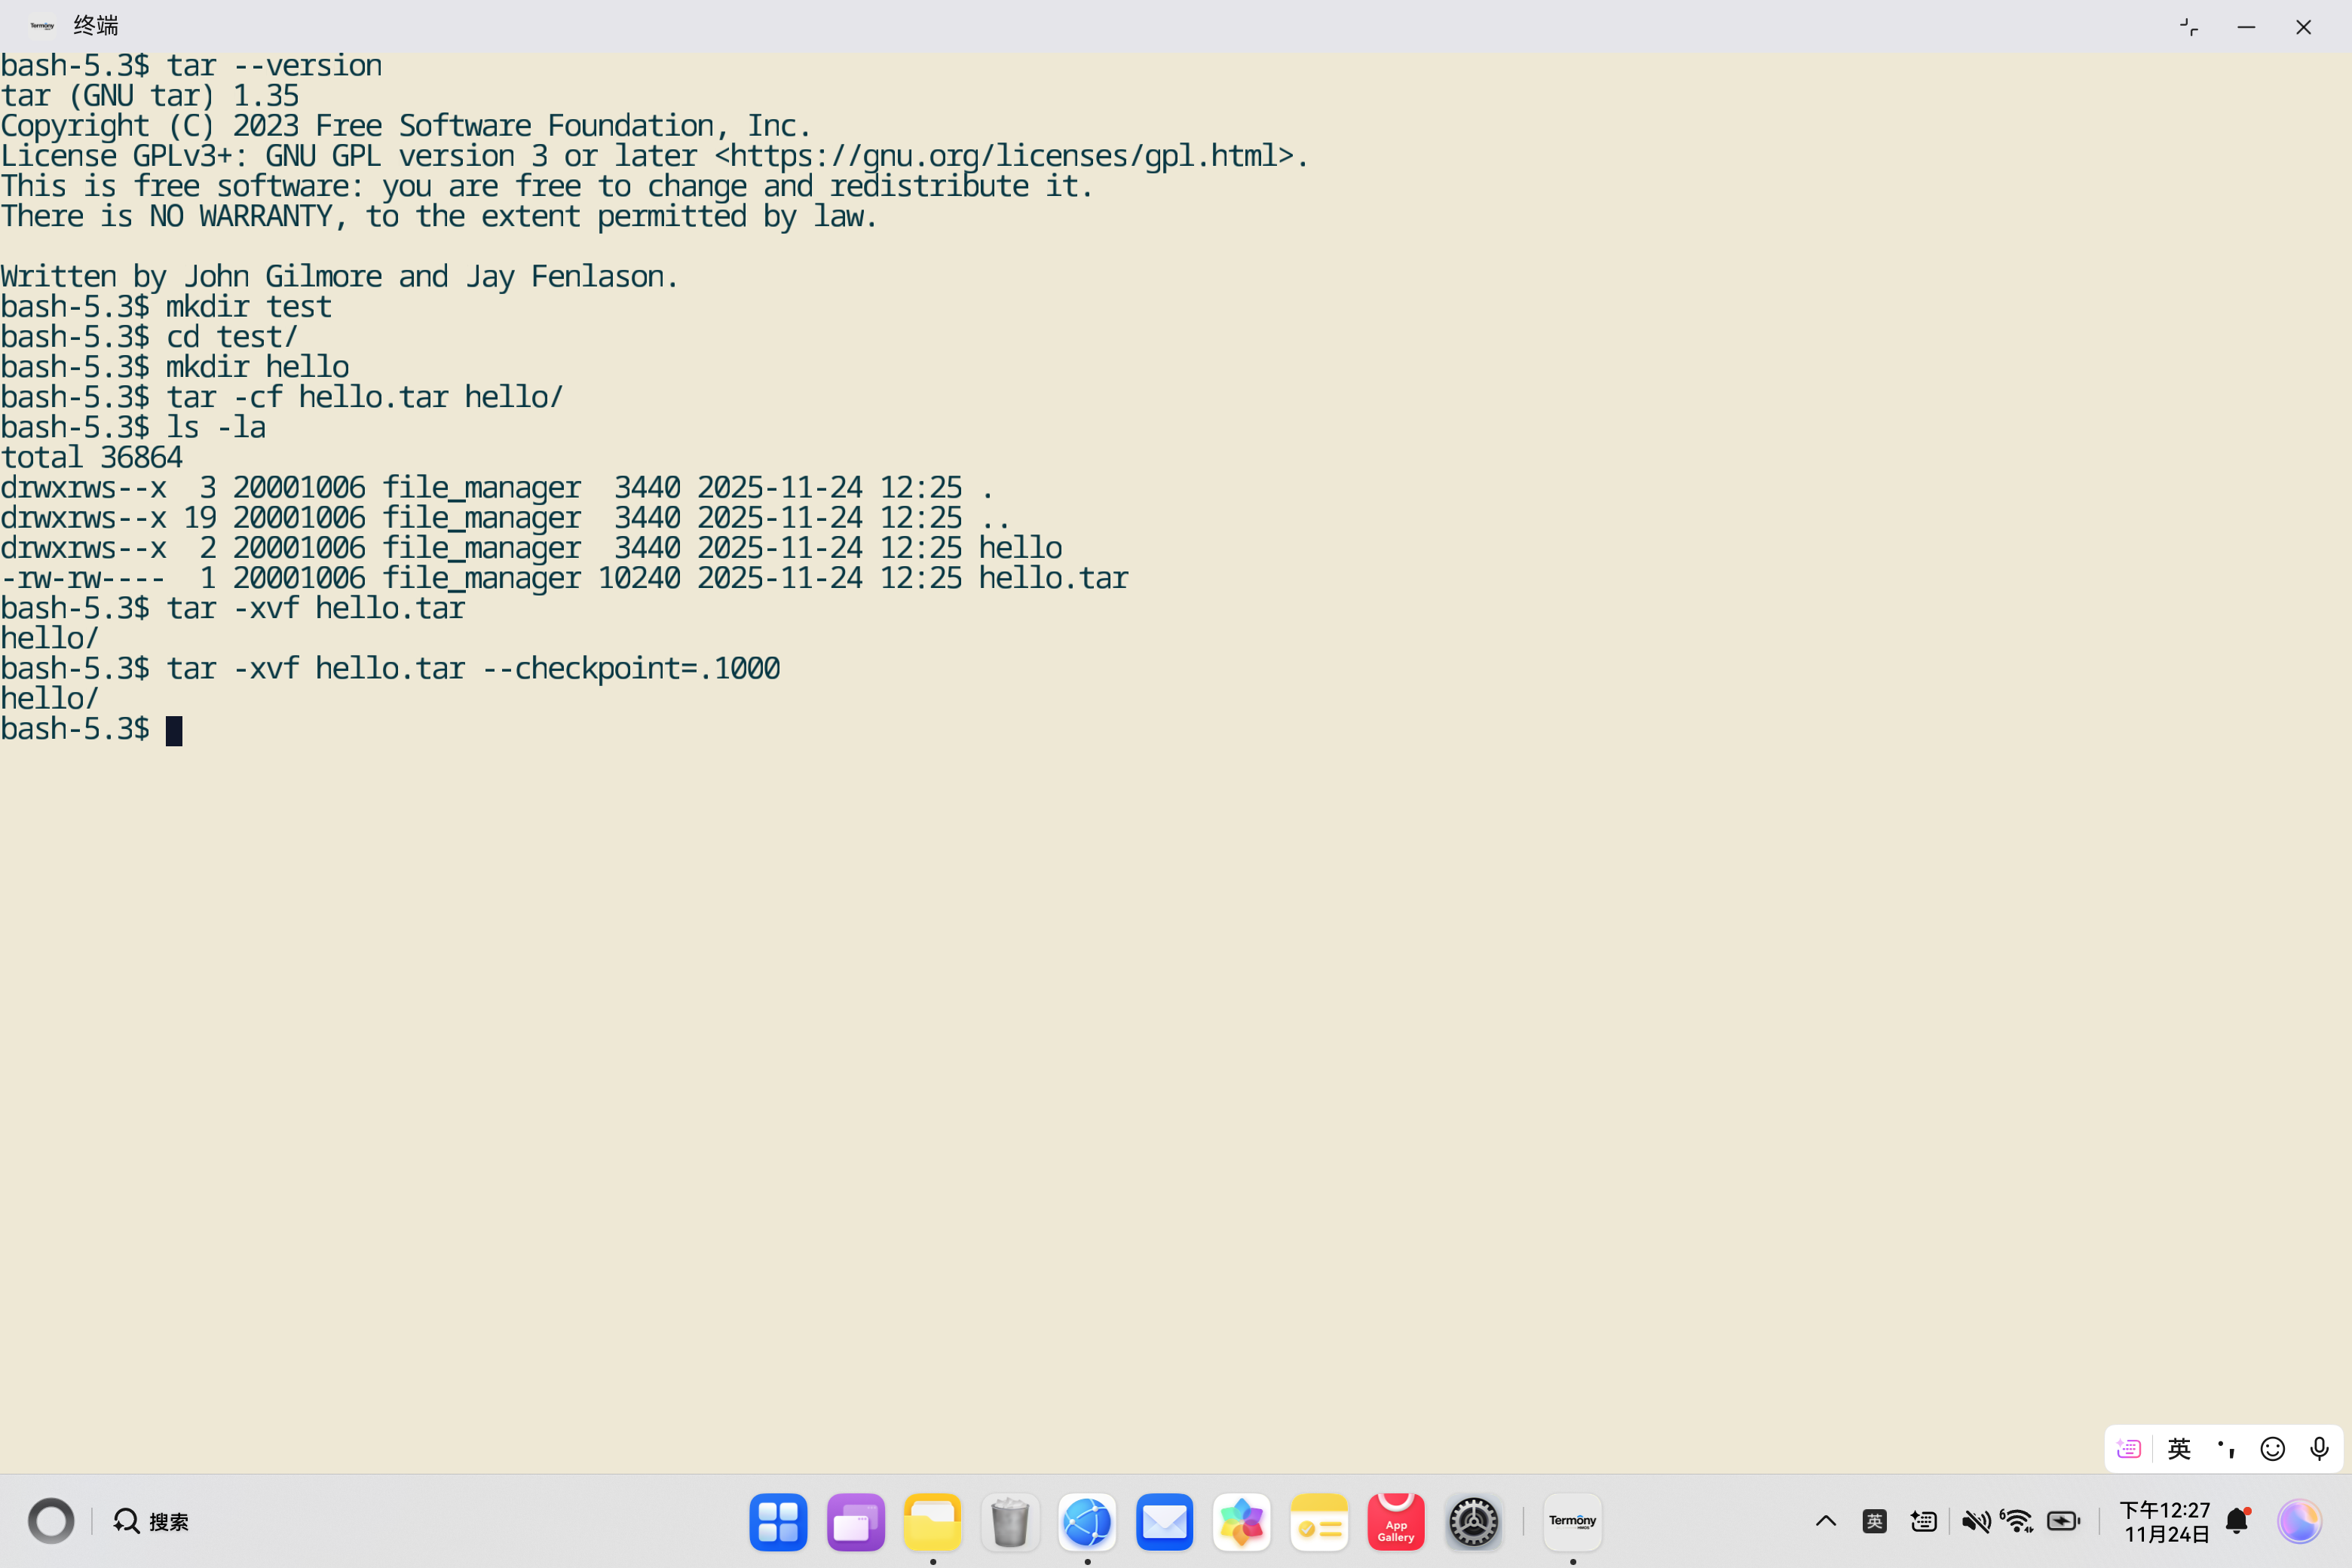Expand hidden system tray icons chevron
The width and height of the screenshot is (2352, 1568).
click(x=1825, y=1521)
